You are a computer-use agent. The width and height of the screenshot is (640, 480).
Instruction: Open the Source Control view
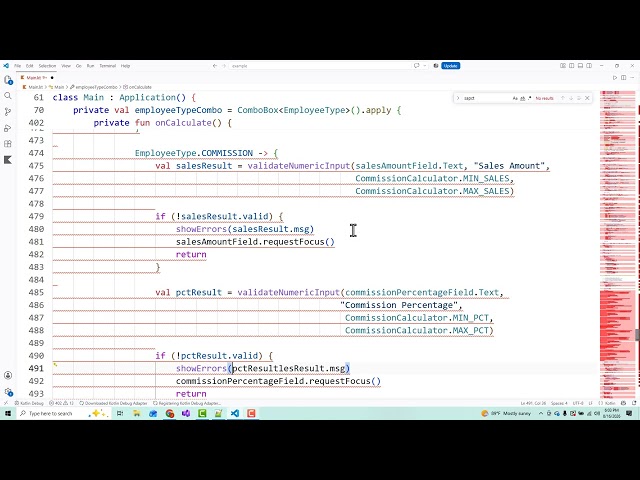pos(8,111)
